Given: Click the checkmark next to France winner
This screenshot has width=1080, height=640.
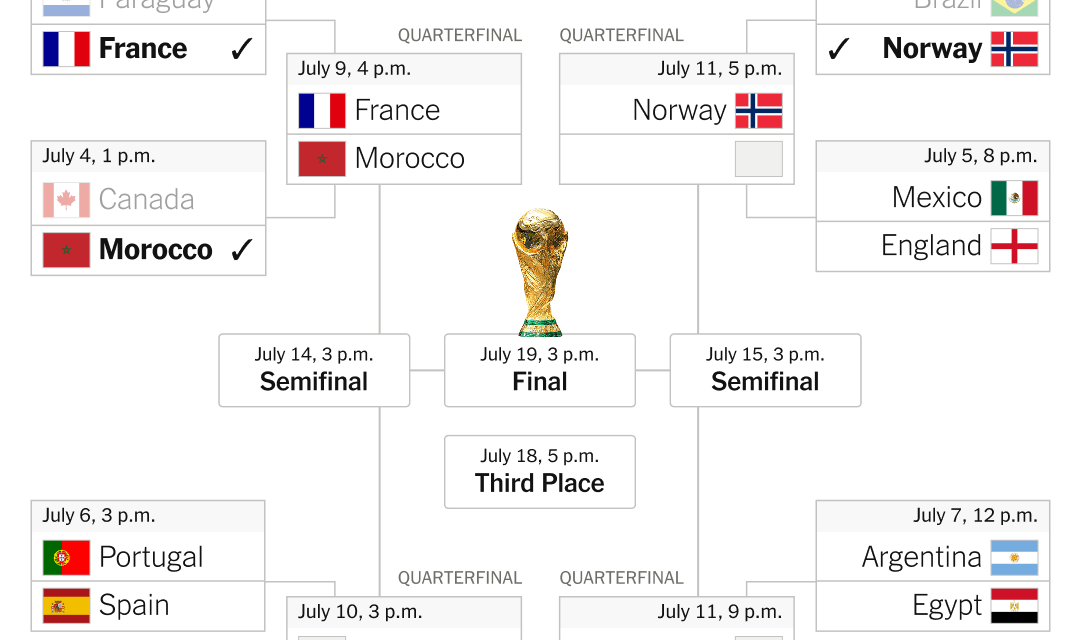Looking at the screenshot, I should point(241,49).
